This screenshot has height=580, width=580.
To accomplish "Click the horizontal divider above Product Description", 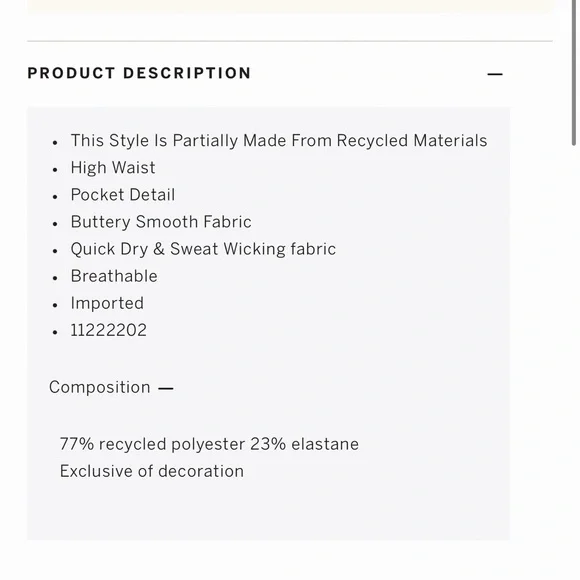I will point(290,41).
